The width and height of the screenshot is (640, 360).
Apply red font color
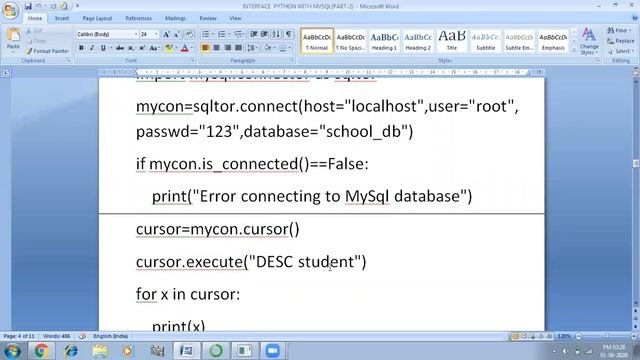[x=184, y=48]
